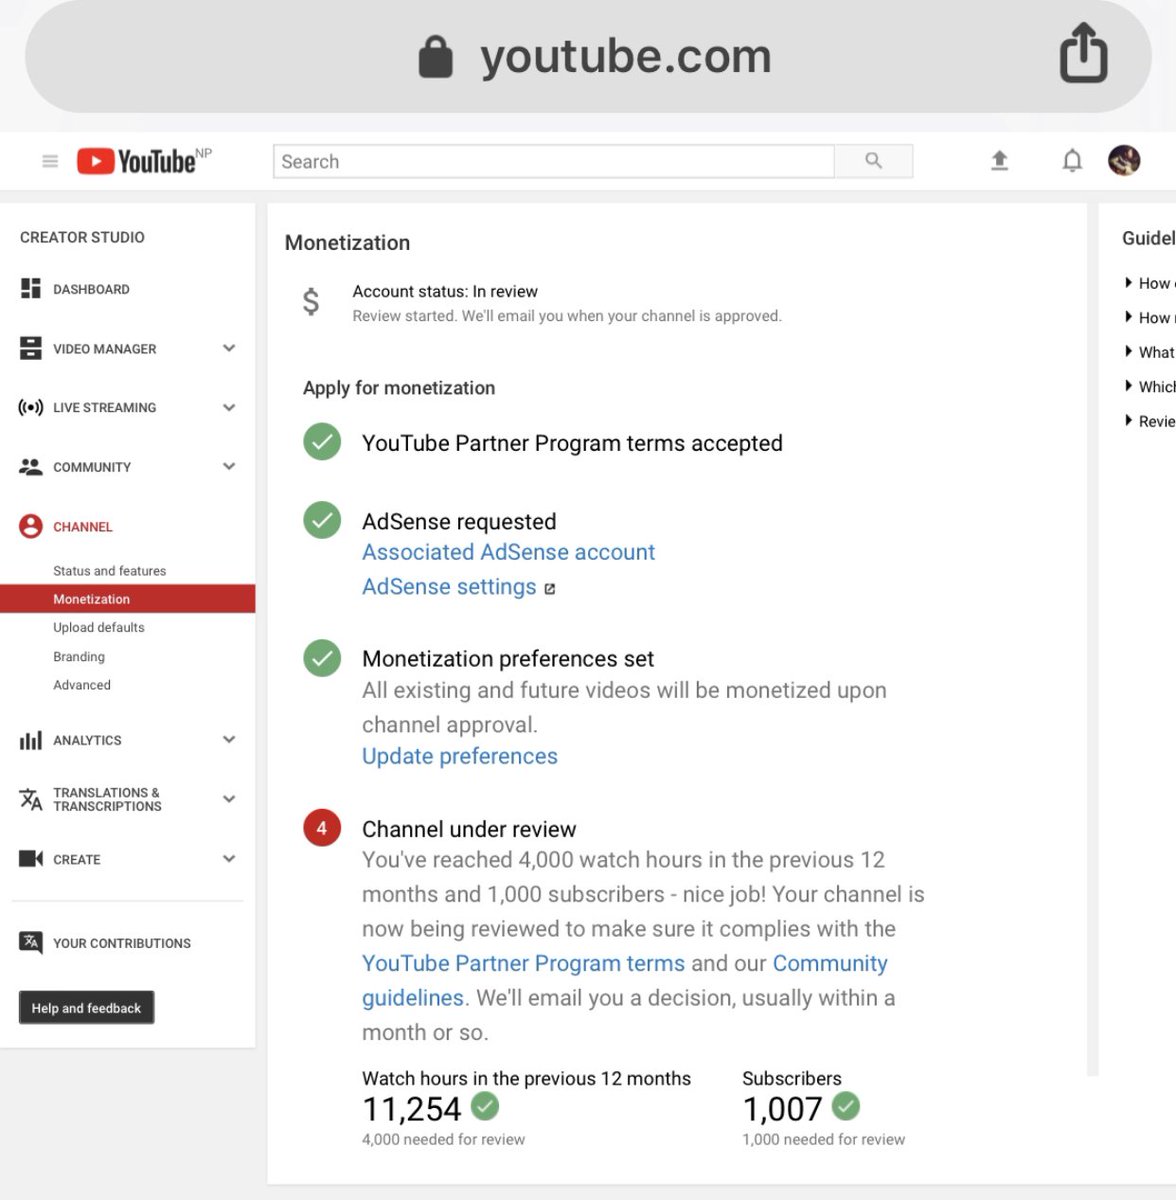Screen dimensions: 1176x1200
Task: Click the Help and feedback button
Action: tap(86, 1008)
